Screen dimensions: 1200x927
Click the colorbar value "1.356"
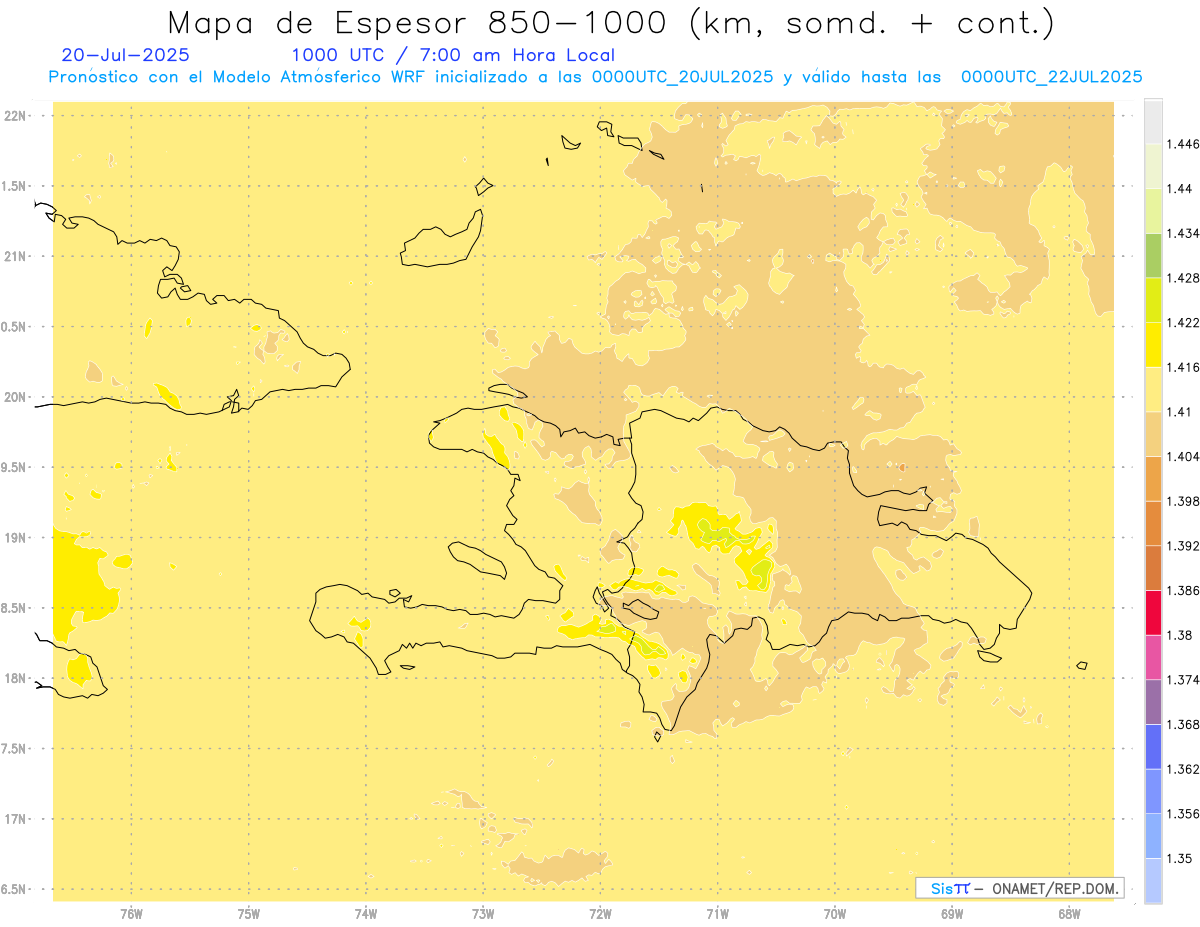click(x=1184, y=814)
